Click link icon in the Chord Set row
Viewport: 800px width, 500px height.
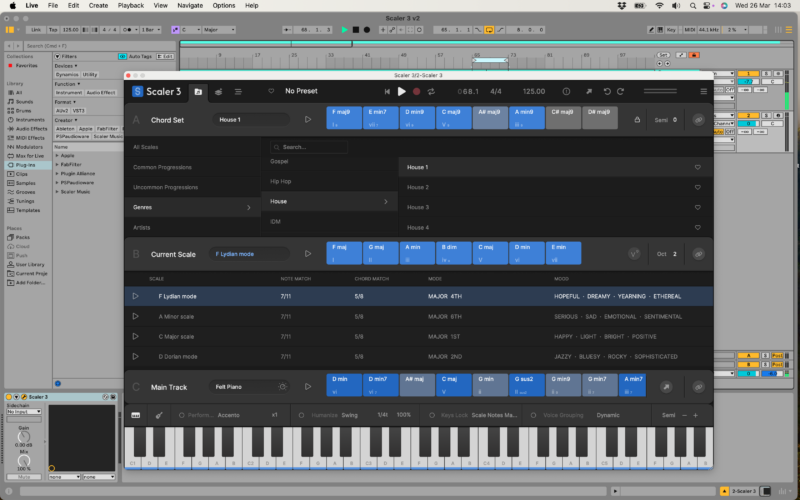(698, 120)
